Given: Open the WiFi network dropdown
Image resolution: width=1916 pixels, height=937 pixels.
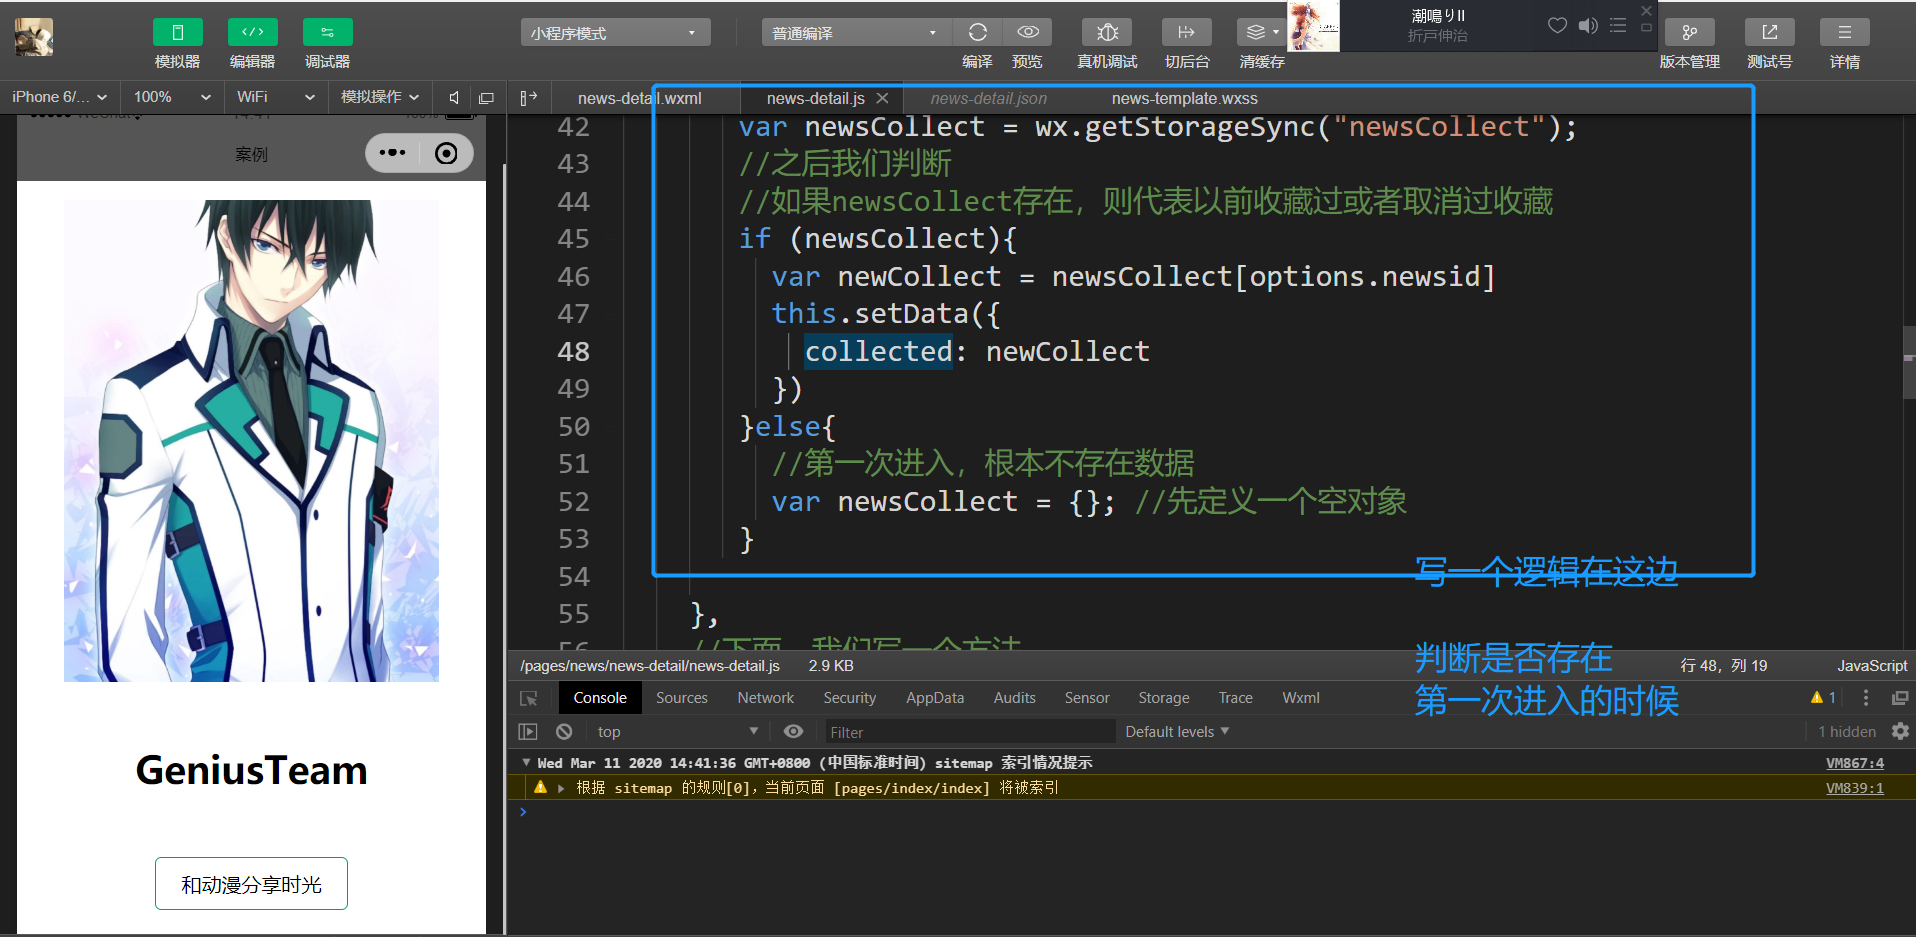Looking at the screenshot, I should tap(276, 97).
